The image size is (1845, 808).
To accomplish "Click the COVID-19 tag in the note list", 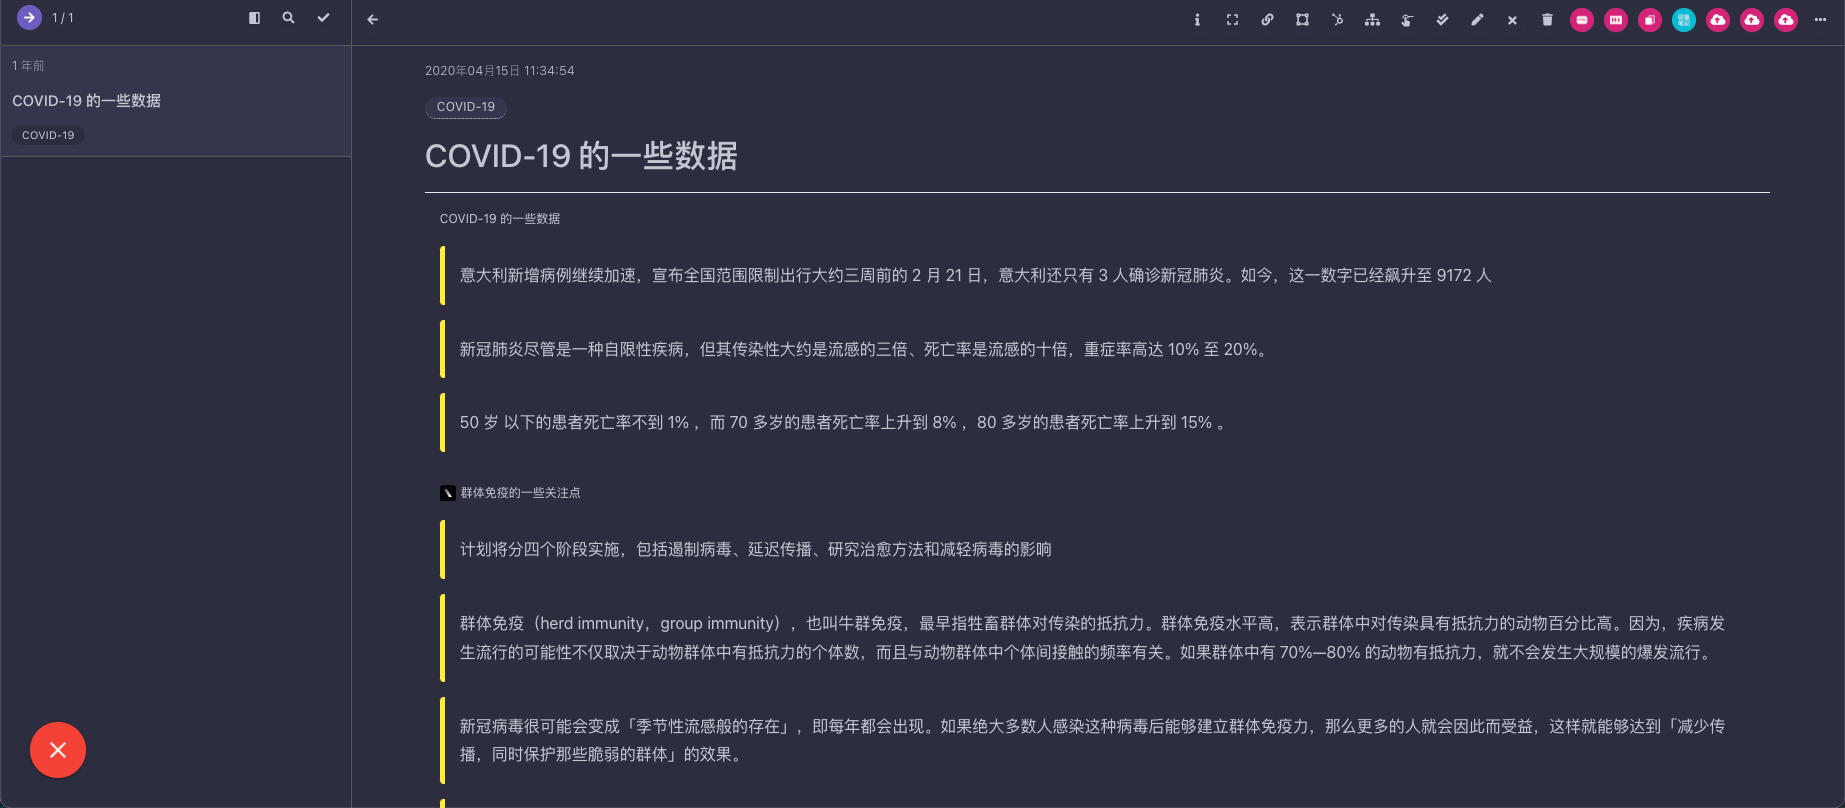I will pos(48,135).
